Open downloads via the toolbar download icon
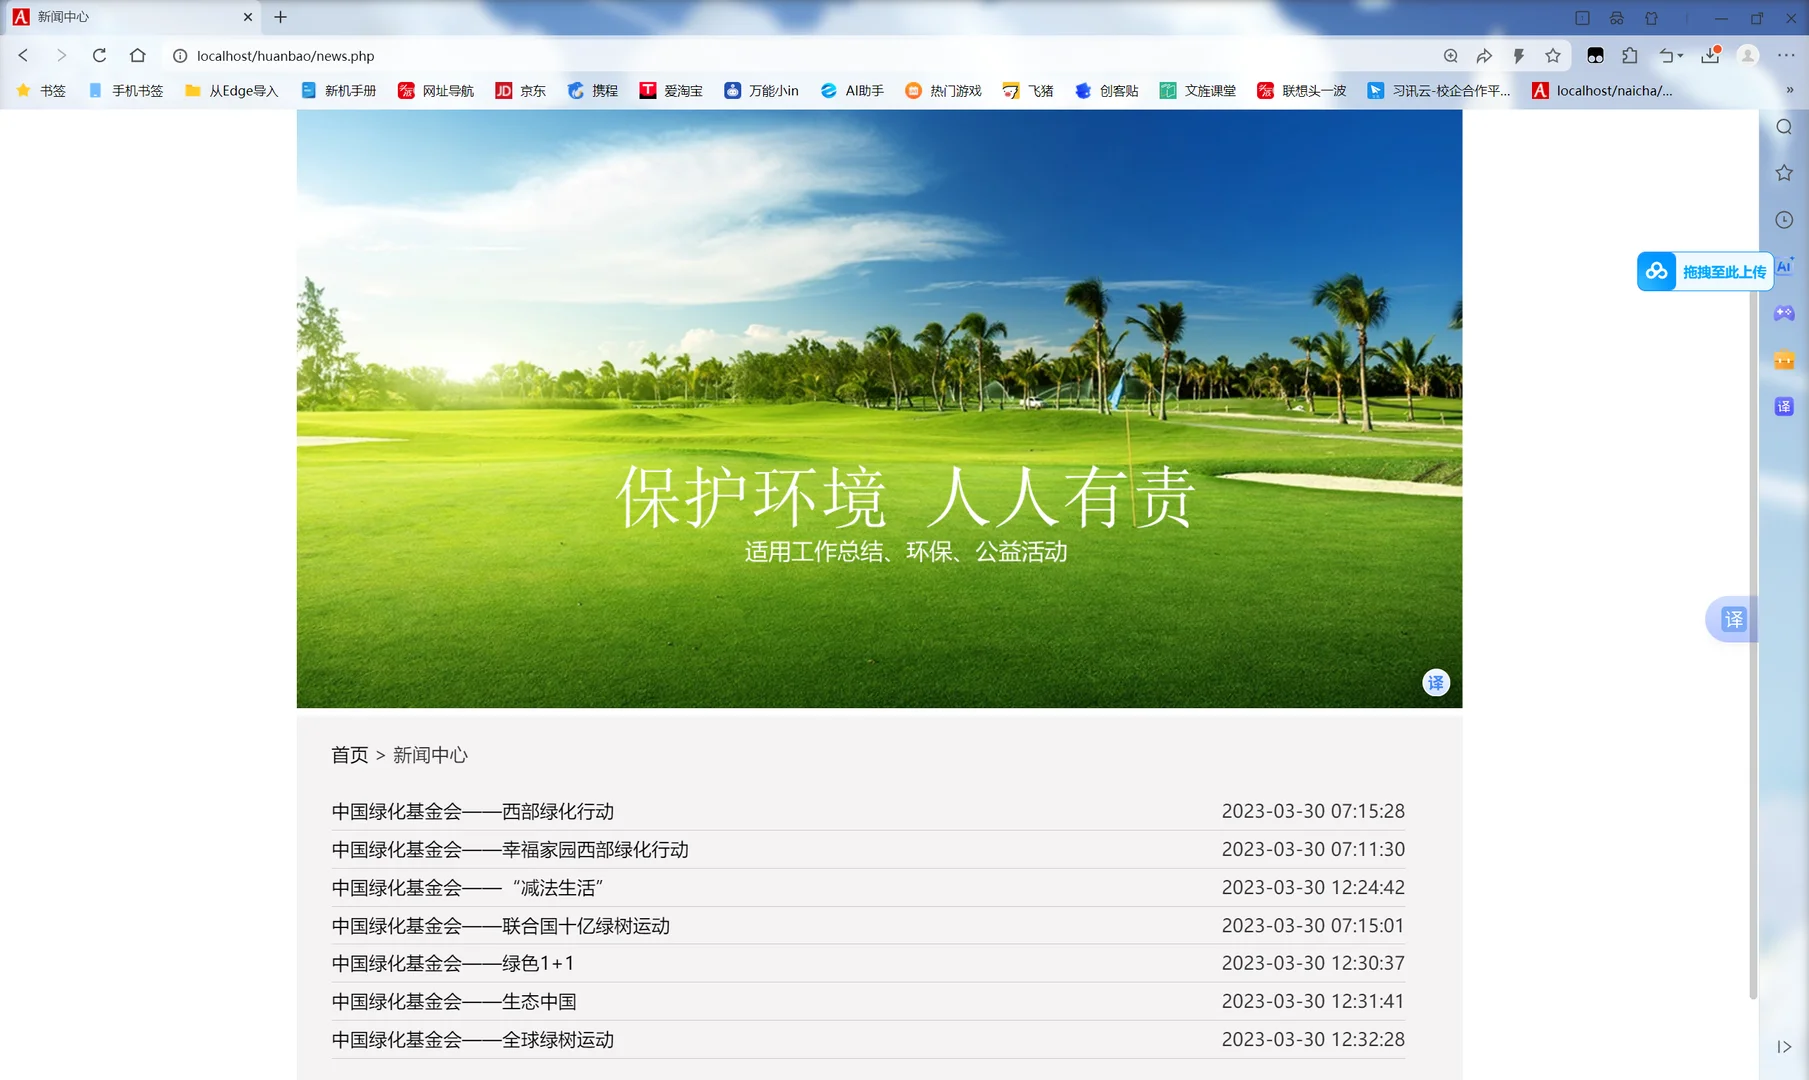The width and height of the screenshot is (1809, 1080). pyautogui.click(x=1708, y=55)
